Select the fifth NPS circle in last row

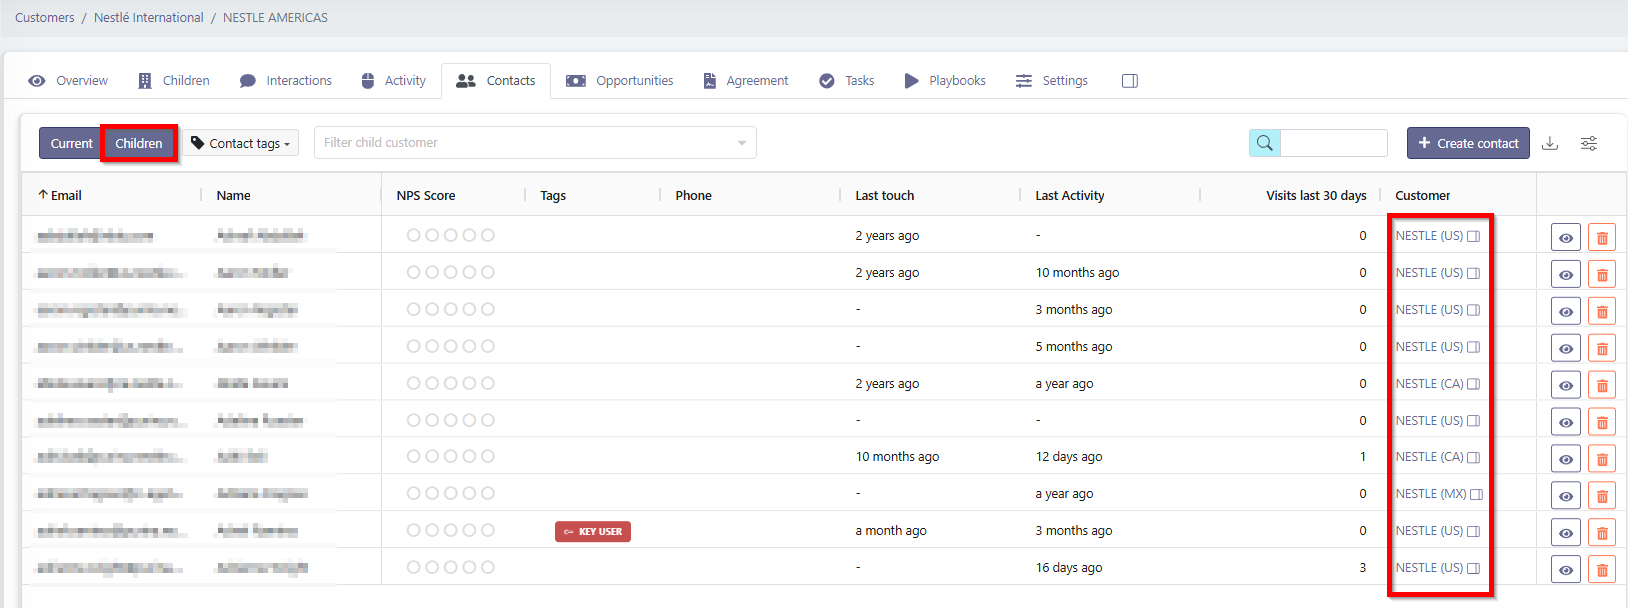(488, 567)
